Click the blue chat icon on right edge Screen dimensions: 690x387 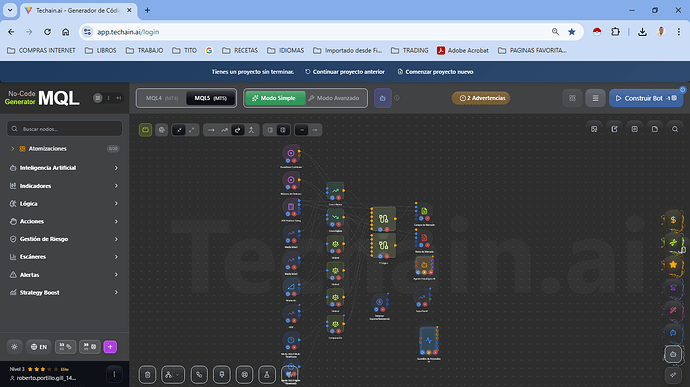(x=673, y=332)
